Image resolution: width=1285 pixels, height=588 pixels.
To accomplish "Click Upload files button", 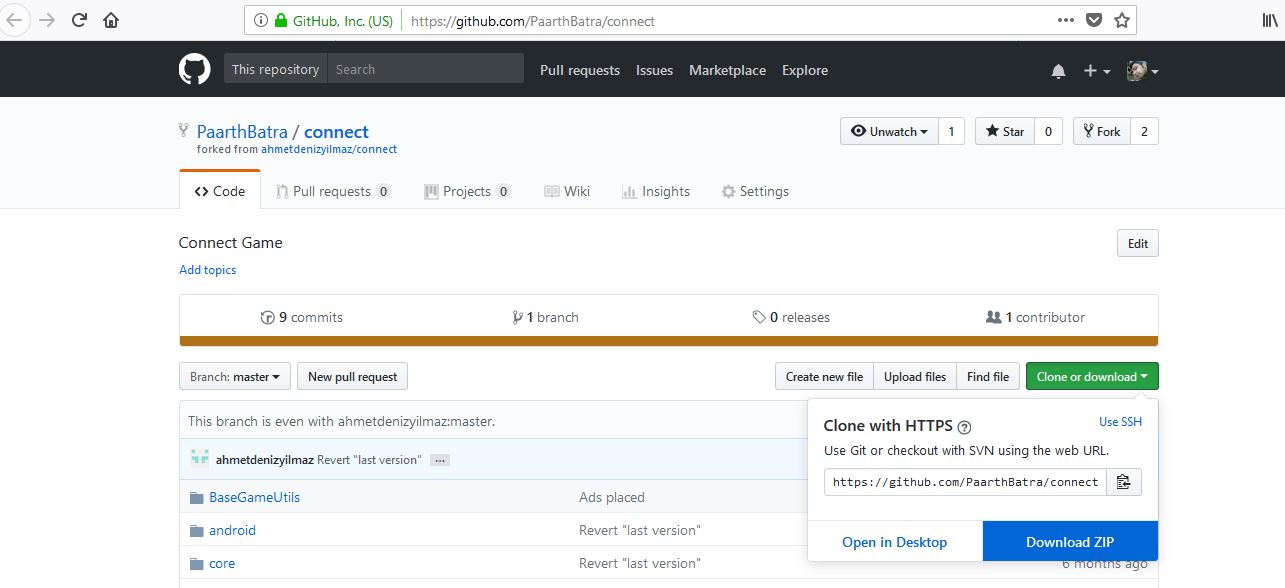I will [915, 377].
